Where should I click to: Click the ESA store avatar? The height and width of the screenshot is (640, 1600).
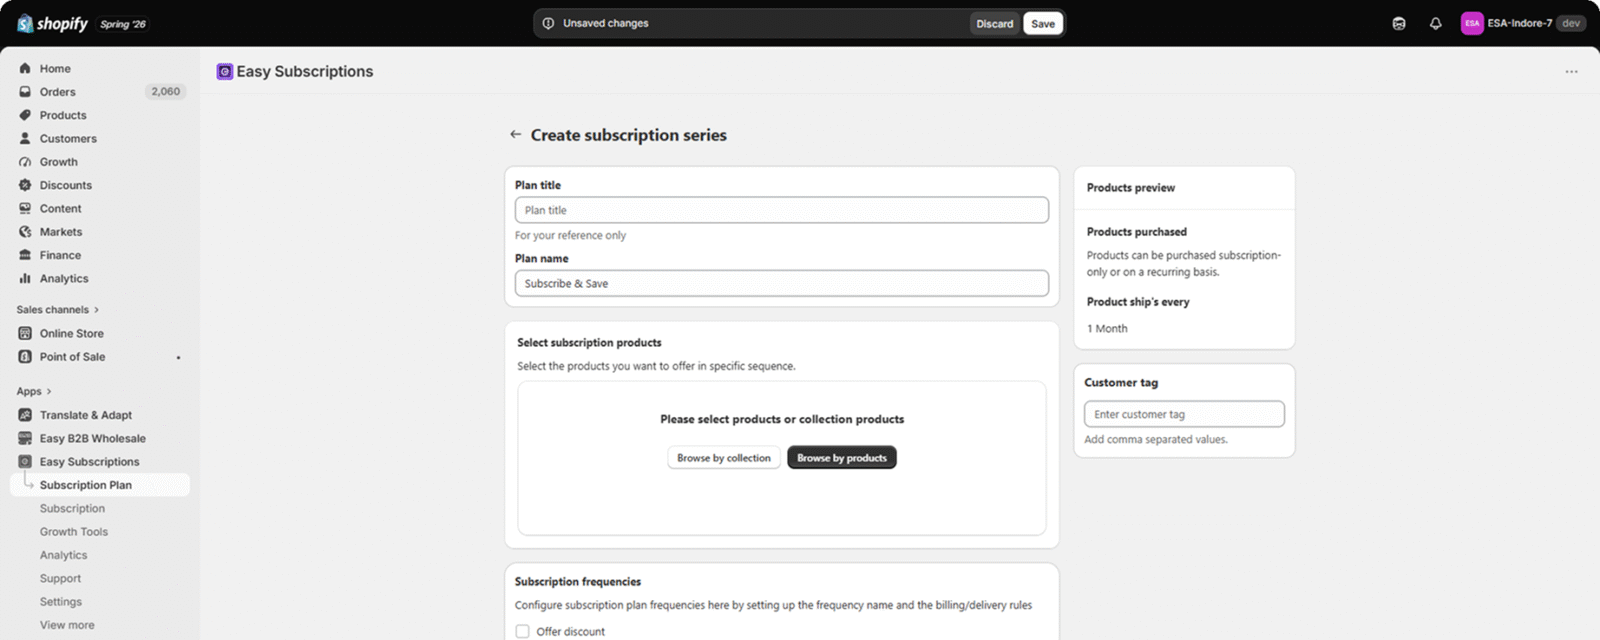pos(1472,23)
